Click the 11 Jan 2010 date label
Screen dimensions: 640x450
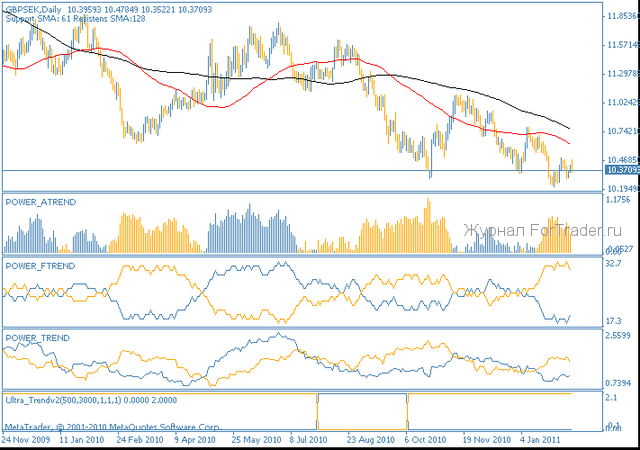tap(82, 440)
